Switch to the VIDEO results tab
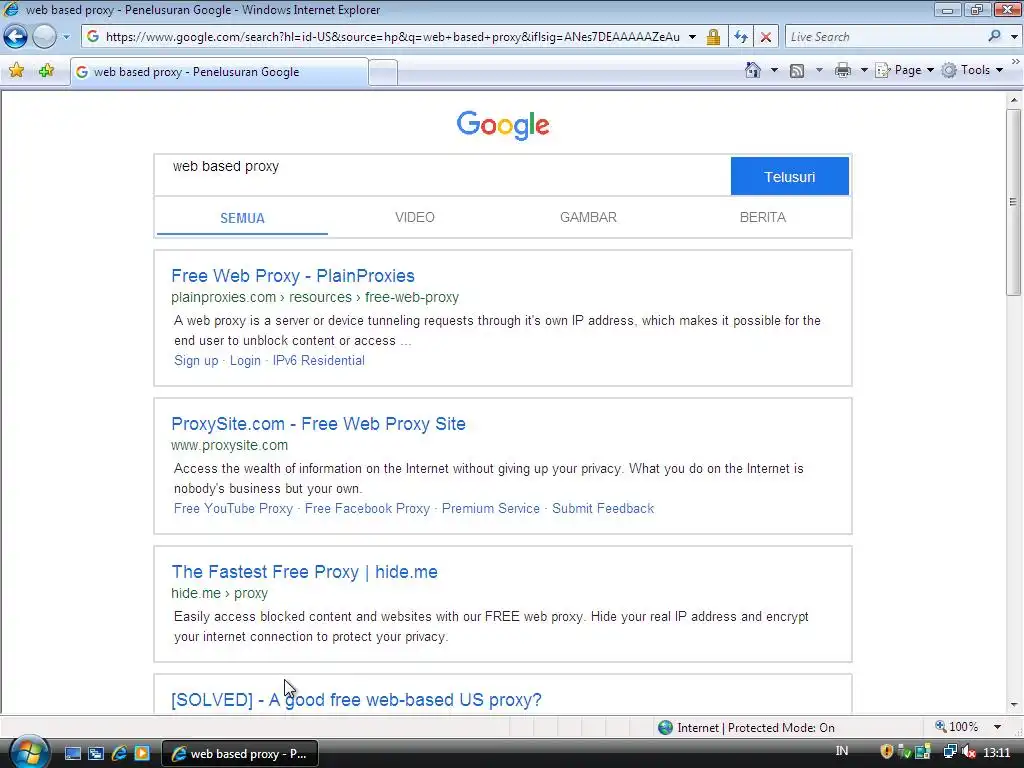1024x768 pixels. [415, 217]
